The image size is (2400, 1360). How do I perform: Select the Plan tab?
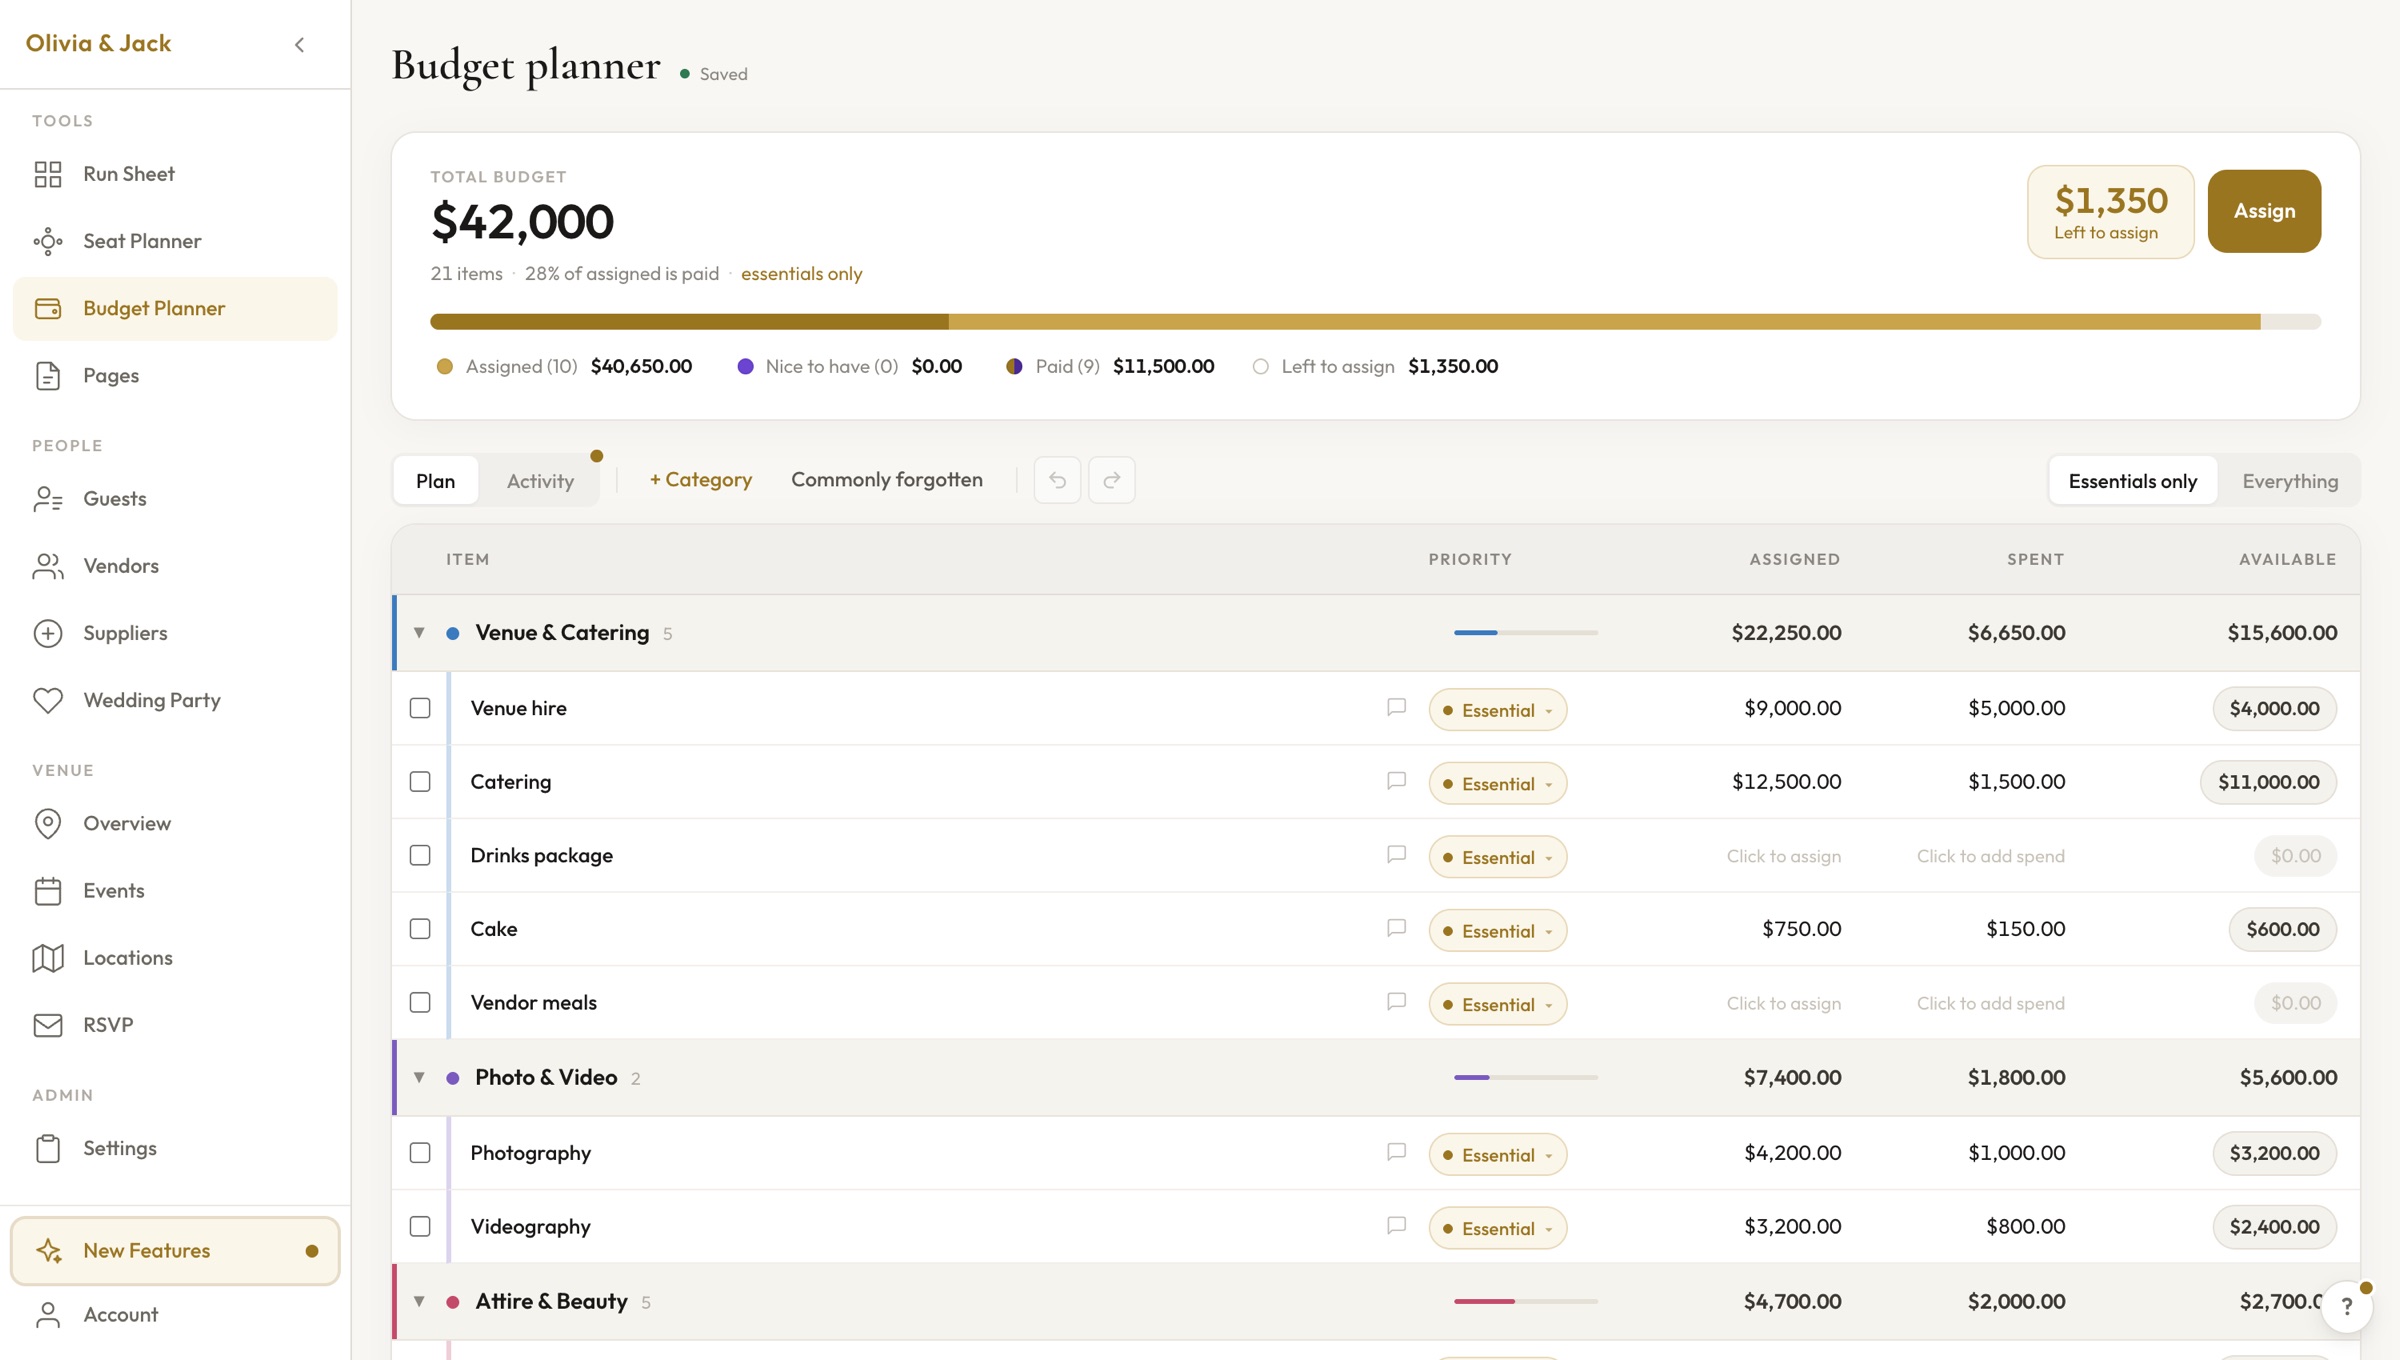click(x=435, y=481)
